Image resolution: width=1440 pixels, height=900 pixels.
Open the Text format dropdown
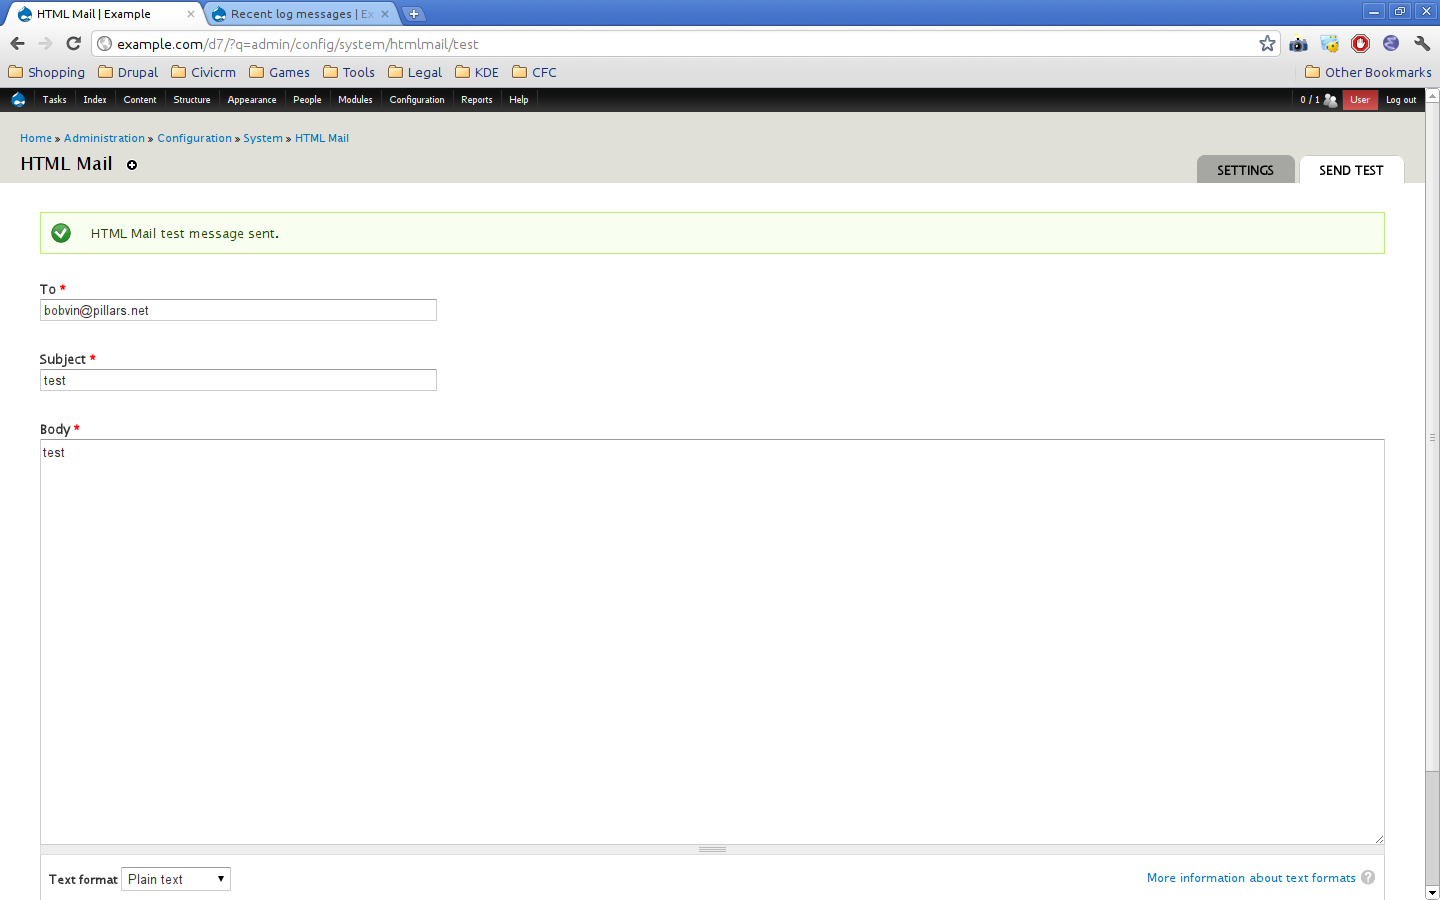click(x=176, y=879)
